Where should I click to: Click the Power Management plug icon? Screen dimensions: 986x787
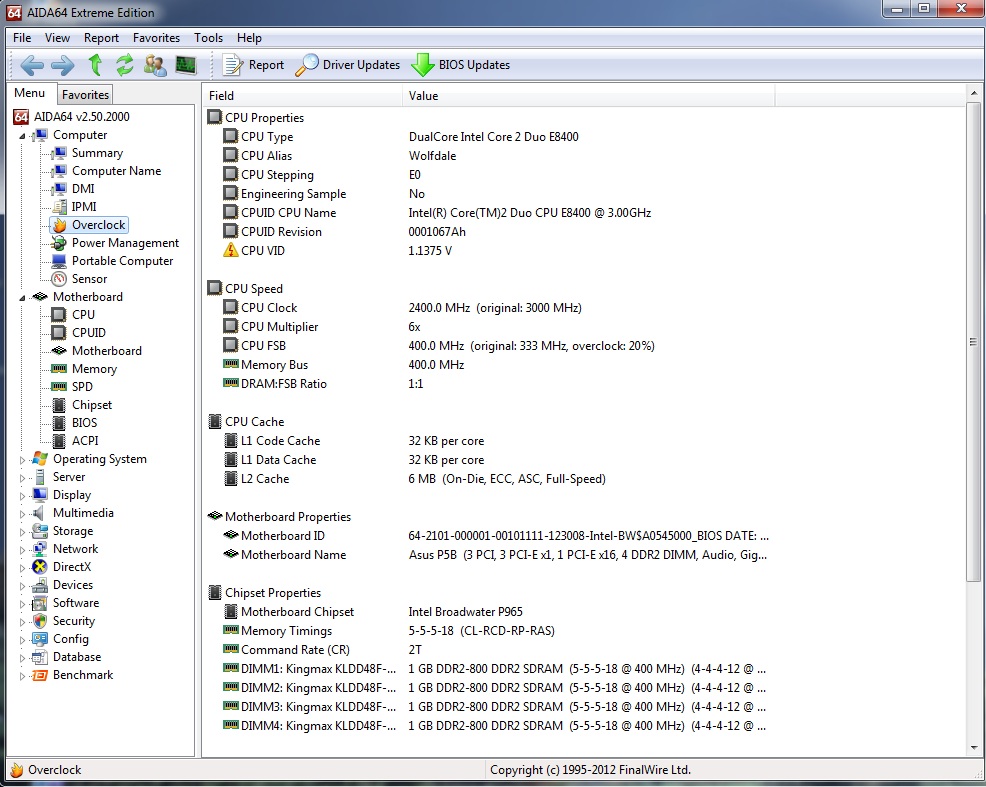point(59,243)
